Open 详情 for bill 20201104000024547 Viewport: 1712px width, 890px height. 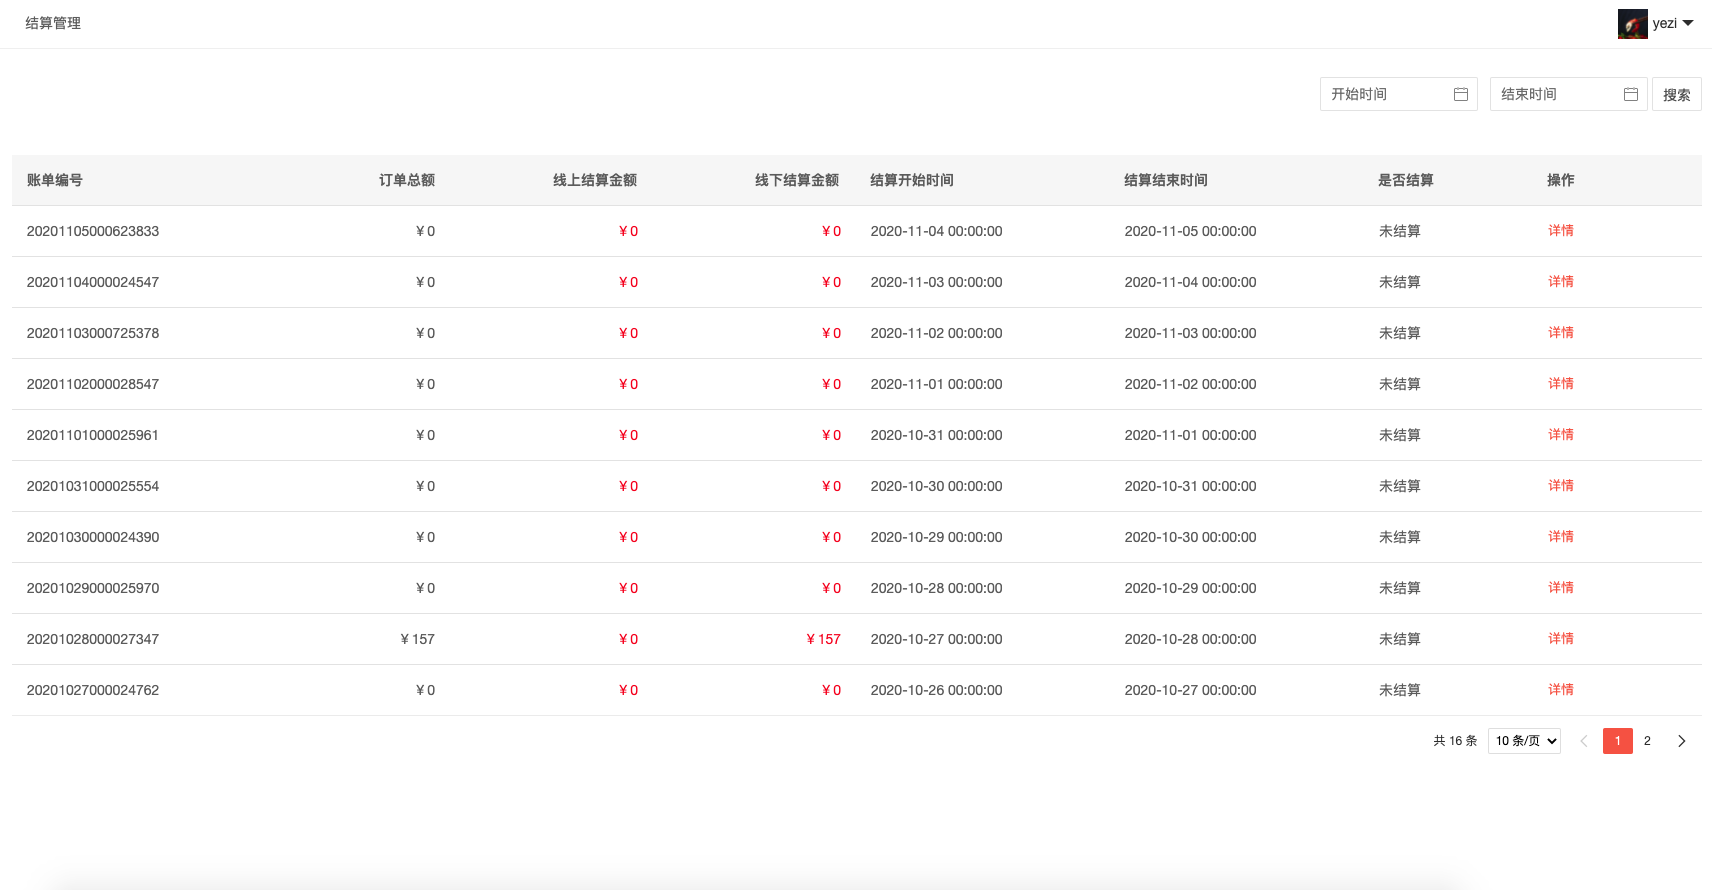tap(1560, 282)
